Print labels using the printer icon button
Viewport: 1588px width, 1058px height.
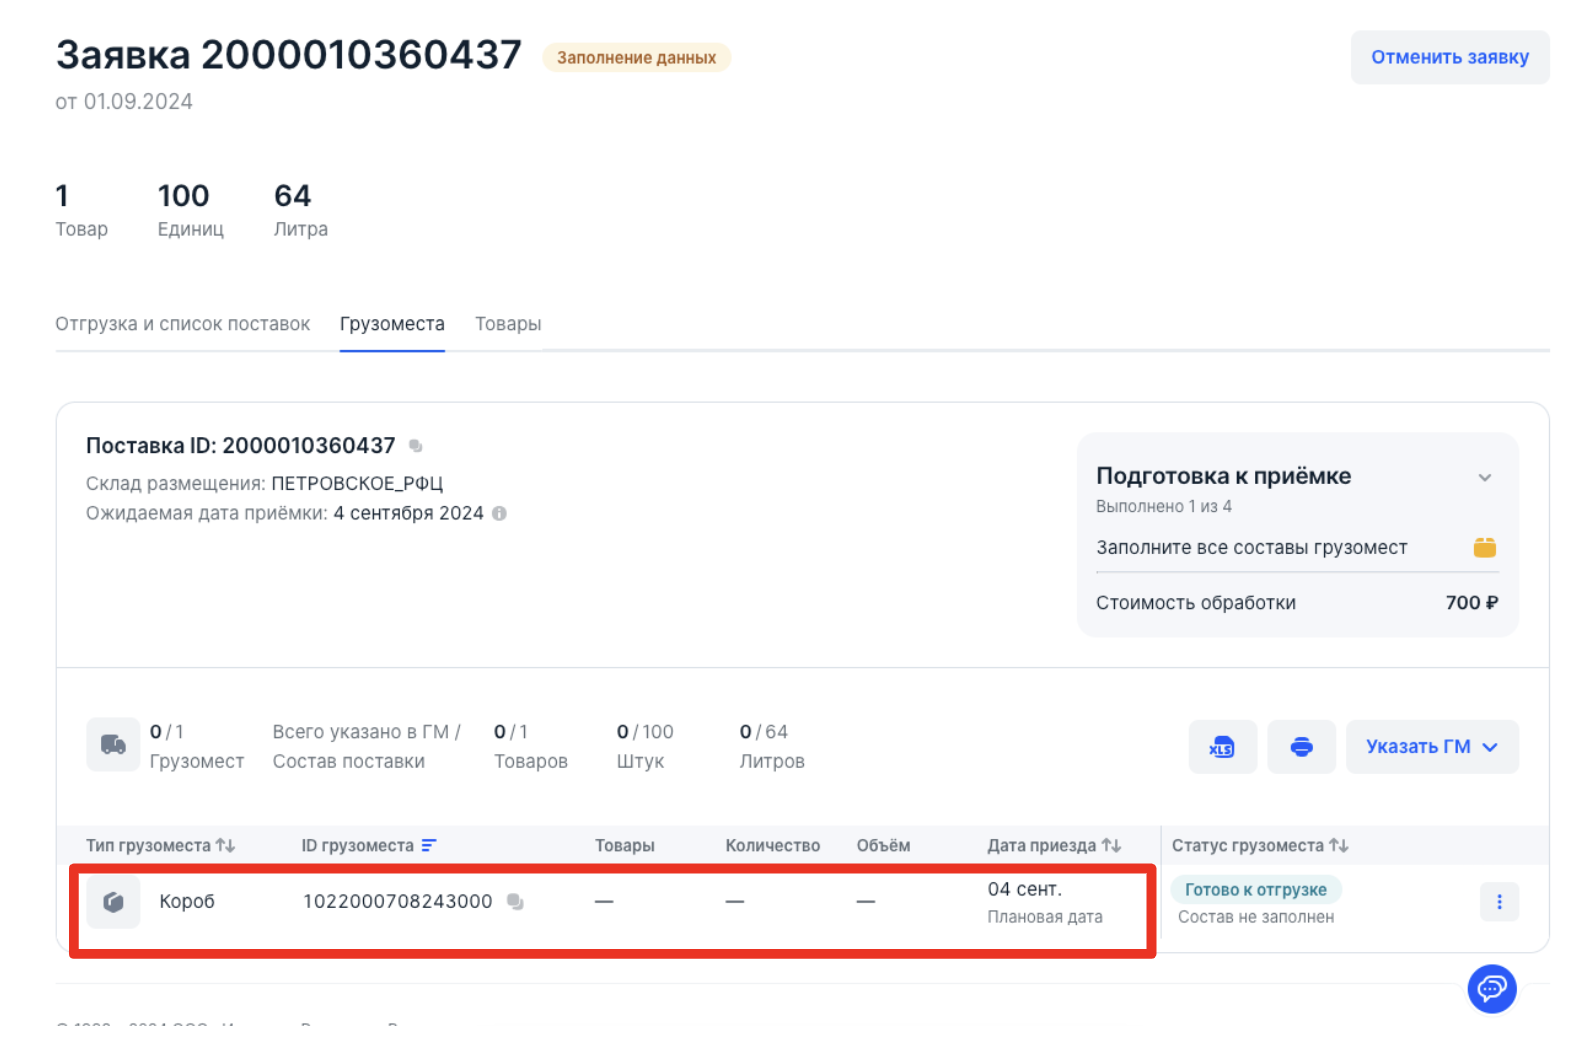point(1301,747)
